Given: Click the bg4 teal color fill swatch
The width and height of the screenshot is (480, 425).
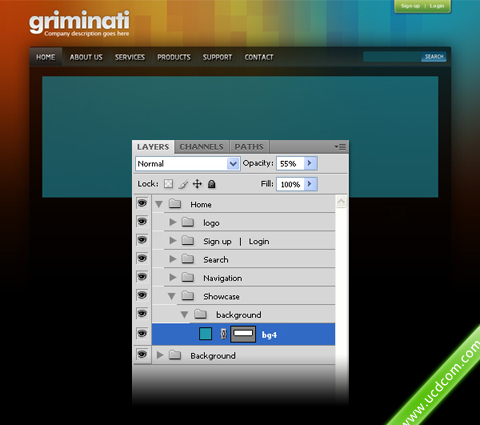Looking at the screenshot, I should point(205,334).
